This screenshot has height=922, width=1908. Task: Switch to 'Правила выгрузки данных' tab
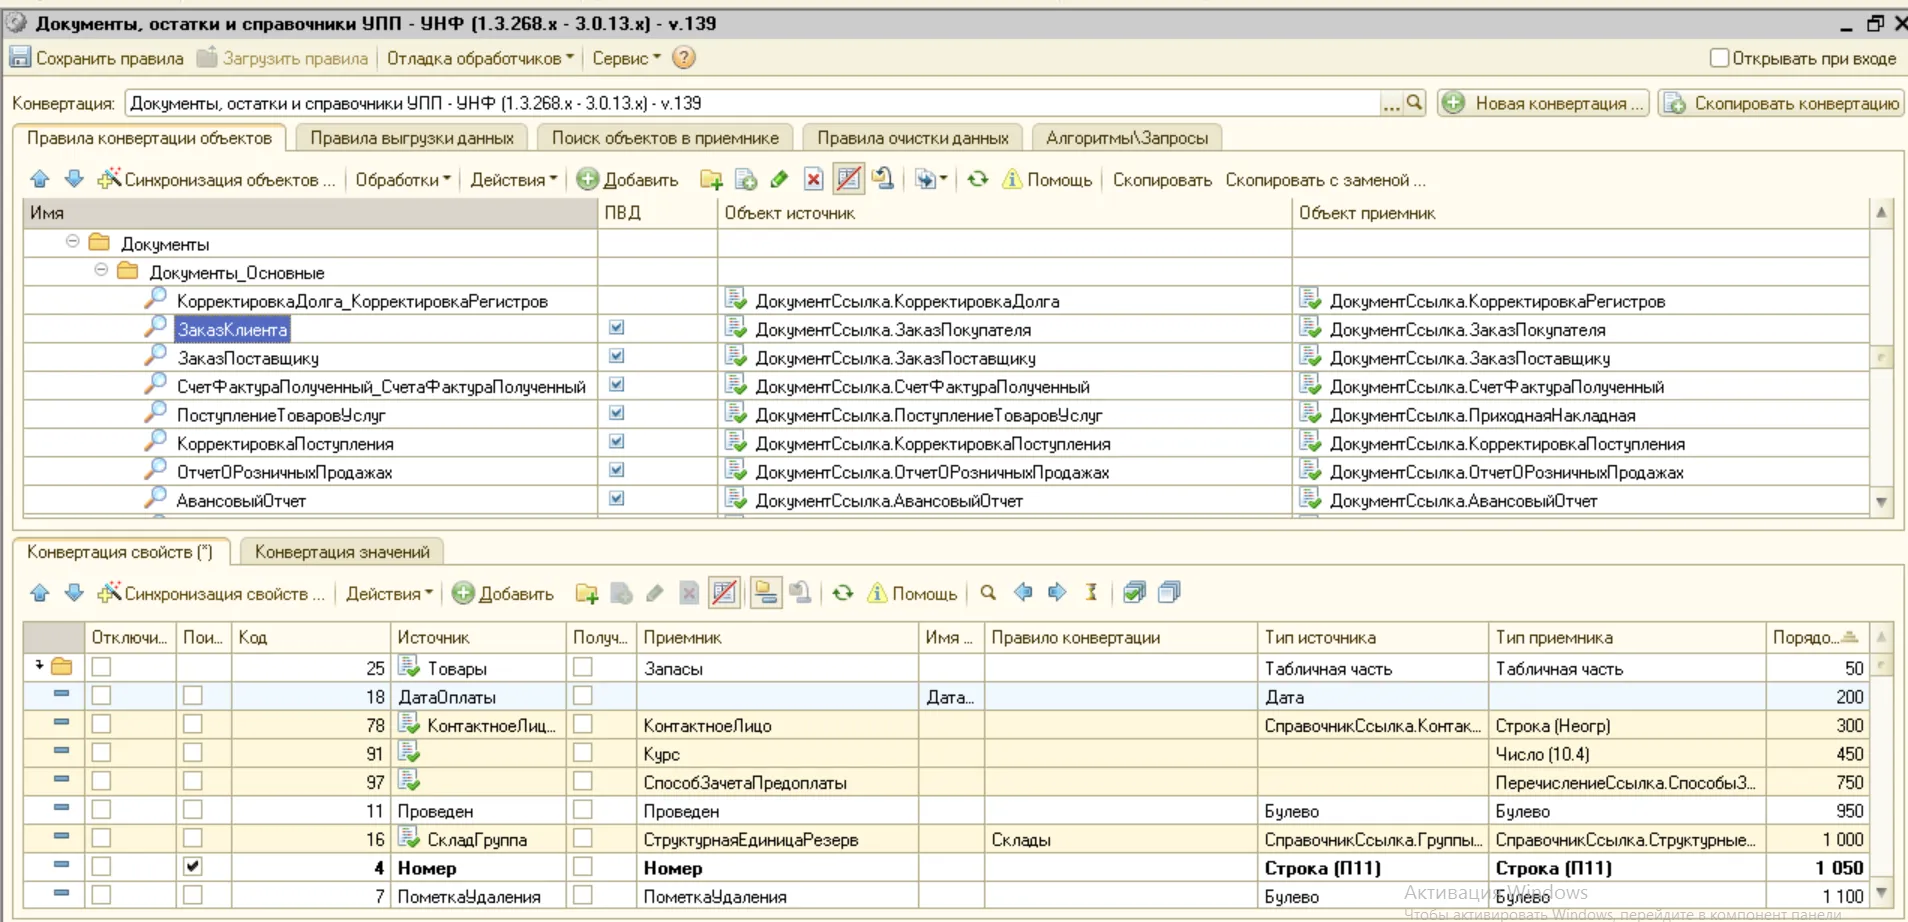pyautogui.click(x=411, y=138)
